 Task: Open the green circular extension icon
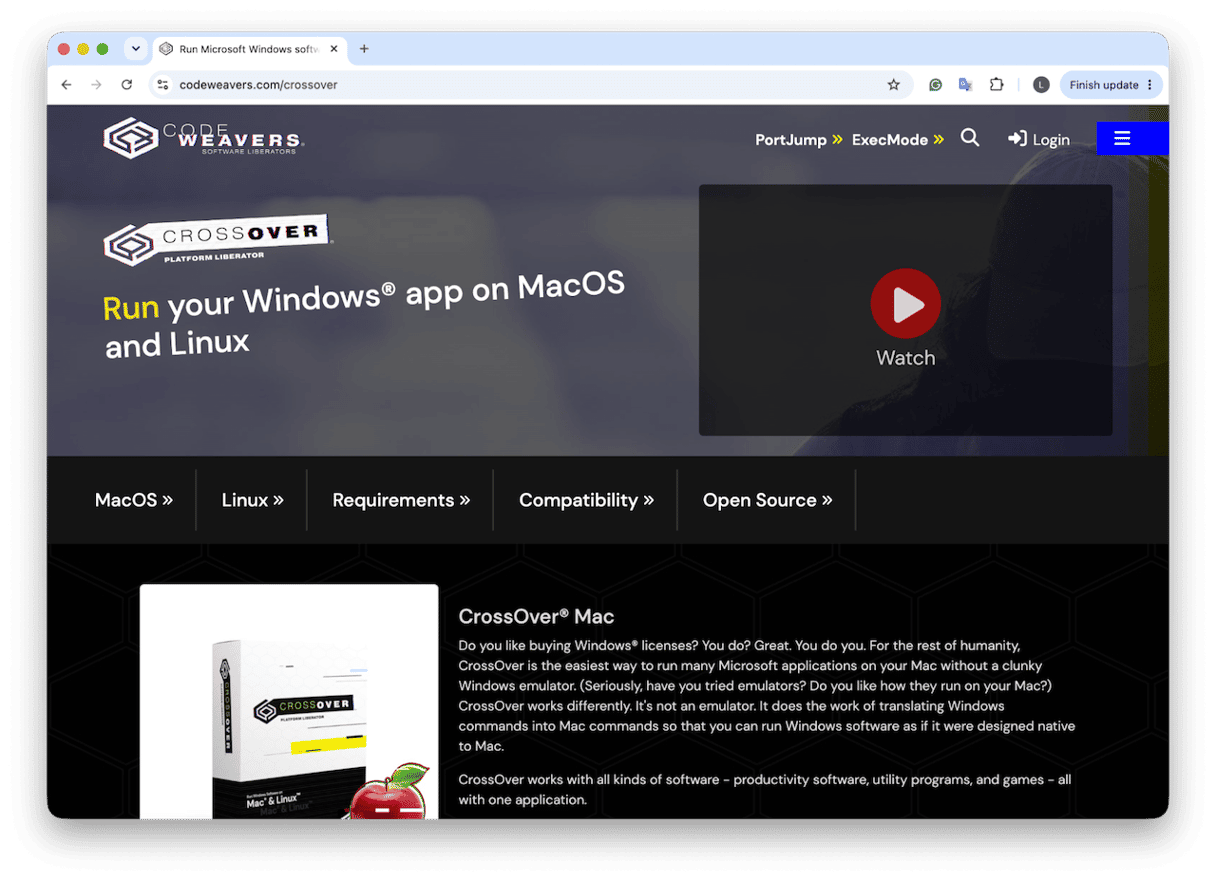pyautogui.click(x=935, y=85)
